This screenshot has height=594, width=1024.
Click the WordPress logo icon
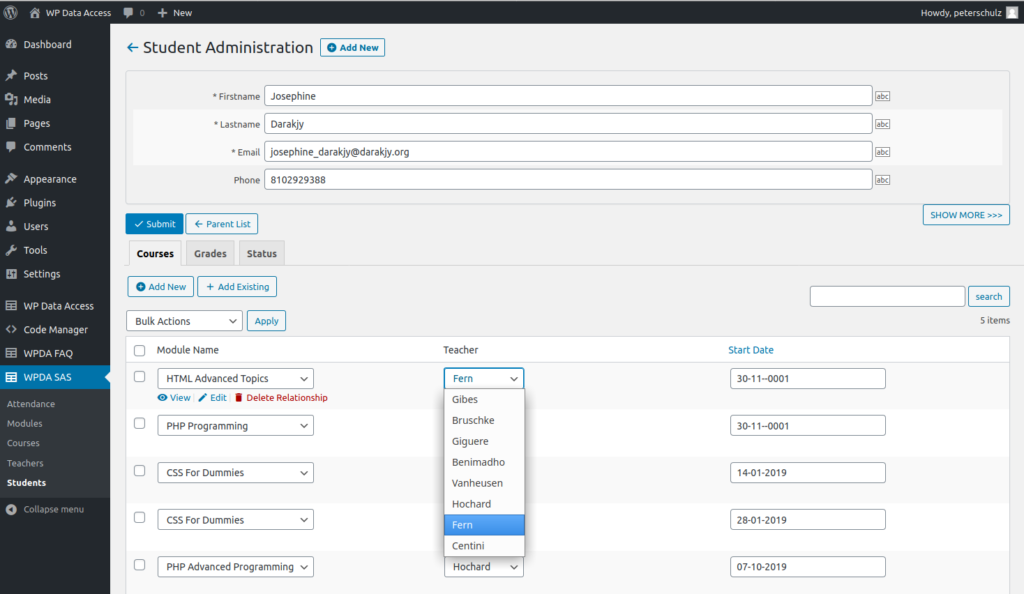(x=10, y=12)
